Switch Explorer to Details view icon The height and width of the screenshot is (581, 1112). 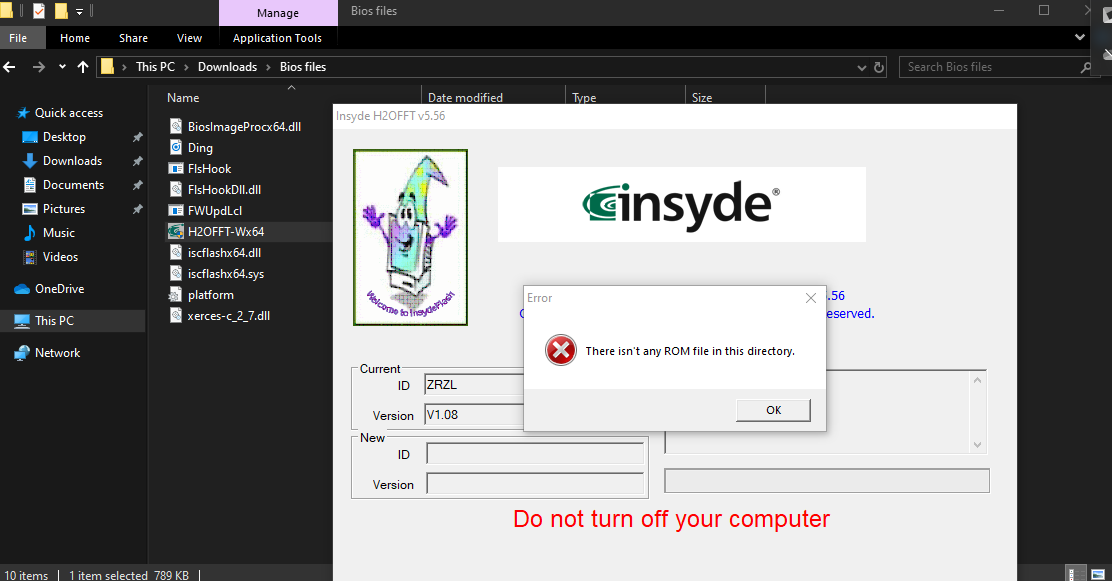coord(1077,574)
